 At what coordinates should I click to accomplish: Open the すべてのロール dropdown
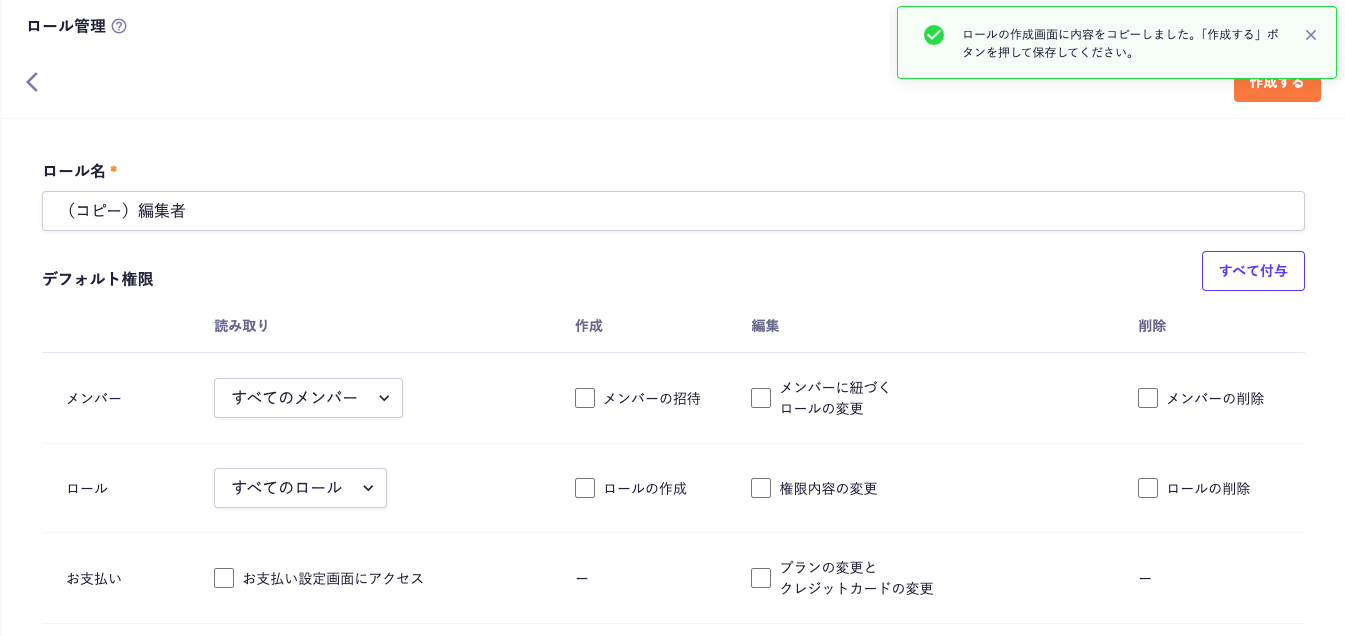tap(300, 488)
